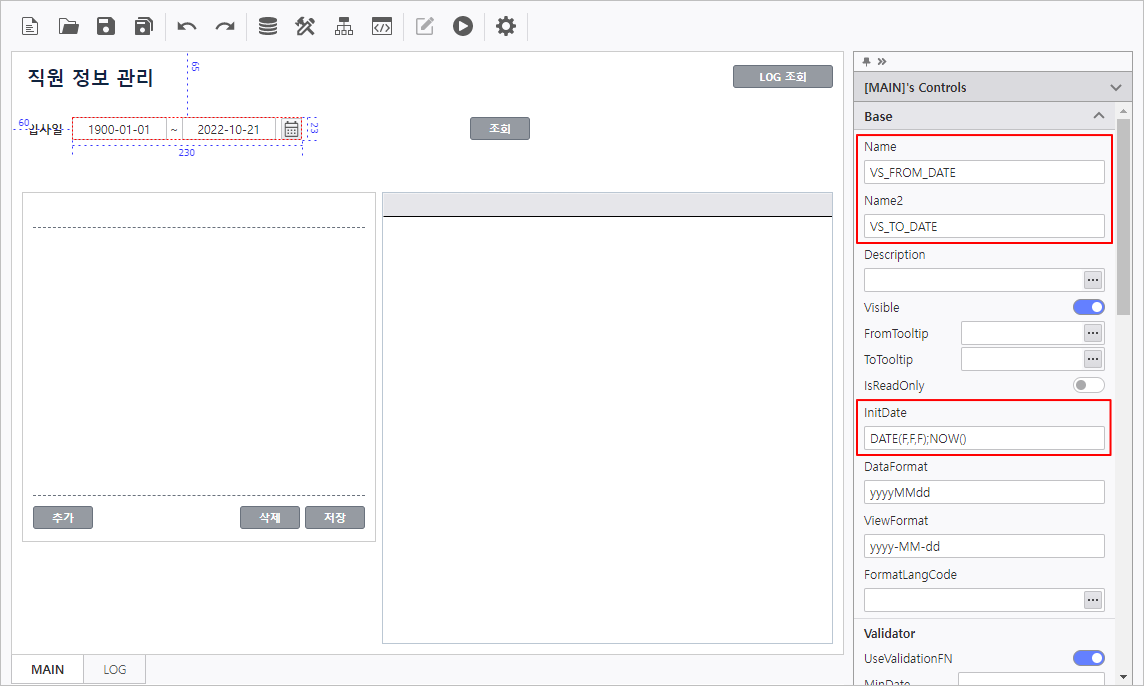Image resolution: width=1144 pixels, height=686 pixels.
Task: Select the MAIN tab
Action: click(x=48, y=669)
